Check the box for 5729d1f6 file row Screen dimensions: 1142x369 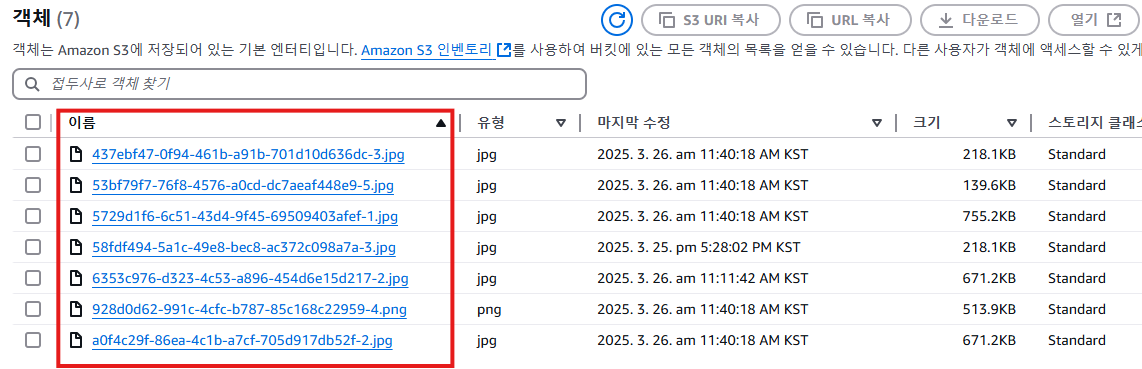(x=33, y=216)
